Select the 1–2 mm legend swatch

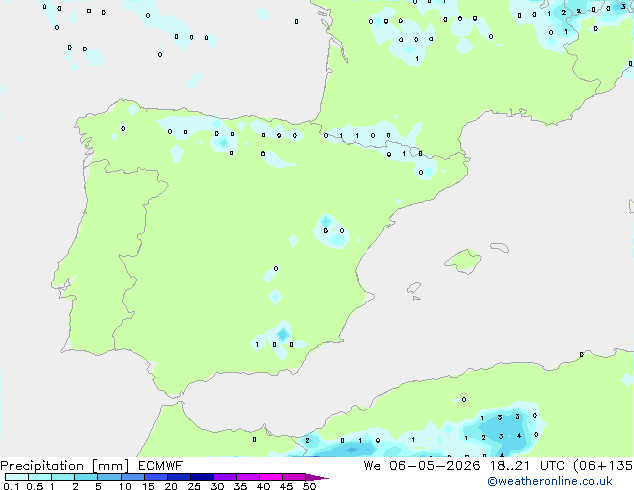click(x=63, y=477)
